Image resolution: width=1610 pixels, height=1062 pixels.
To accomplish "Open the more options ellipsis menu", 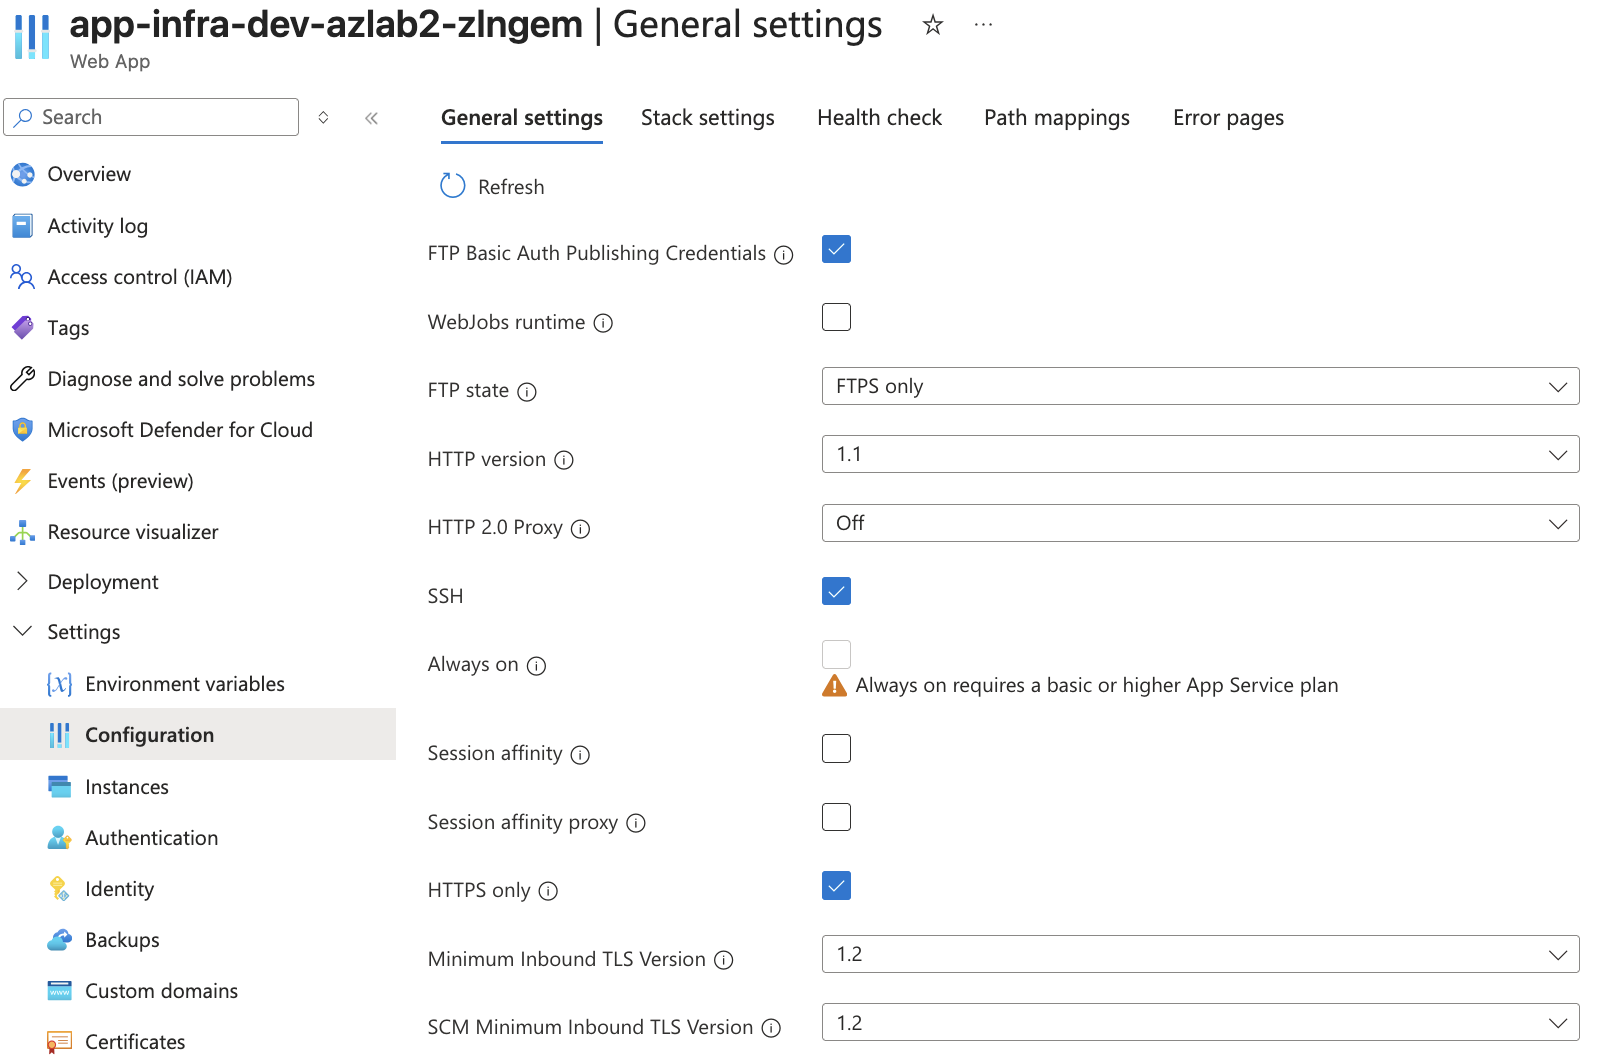I will 983,25.
